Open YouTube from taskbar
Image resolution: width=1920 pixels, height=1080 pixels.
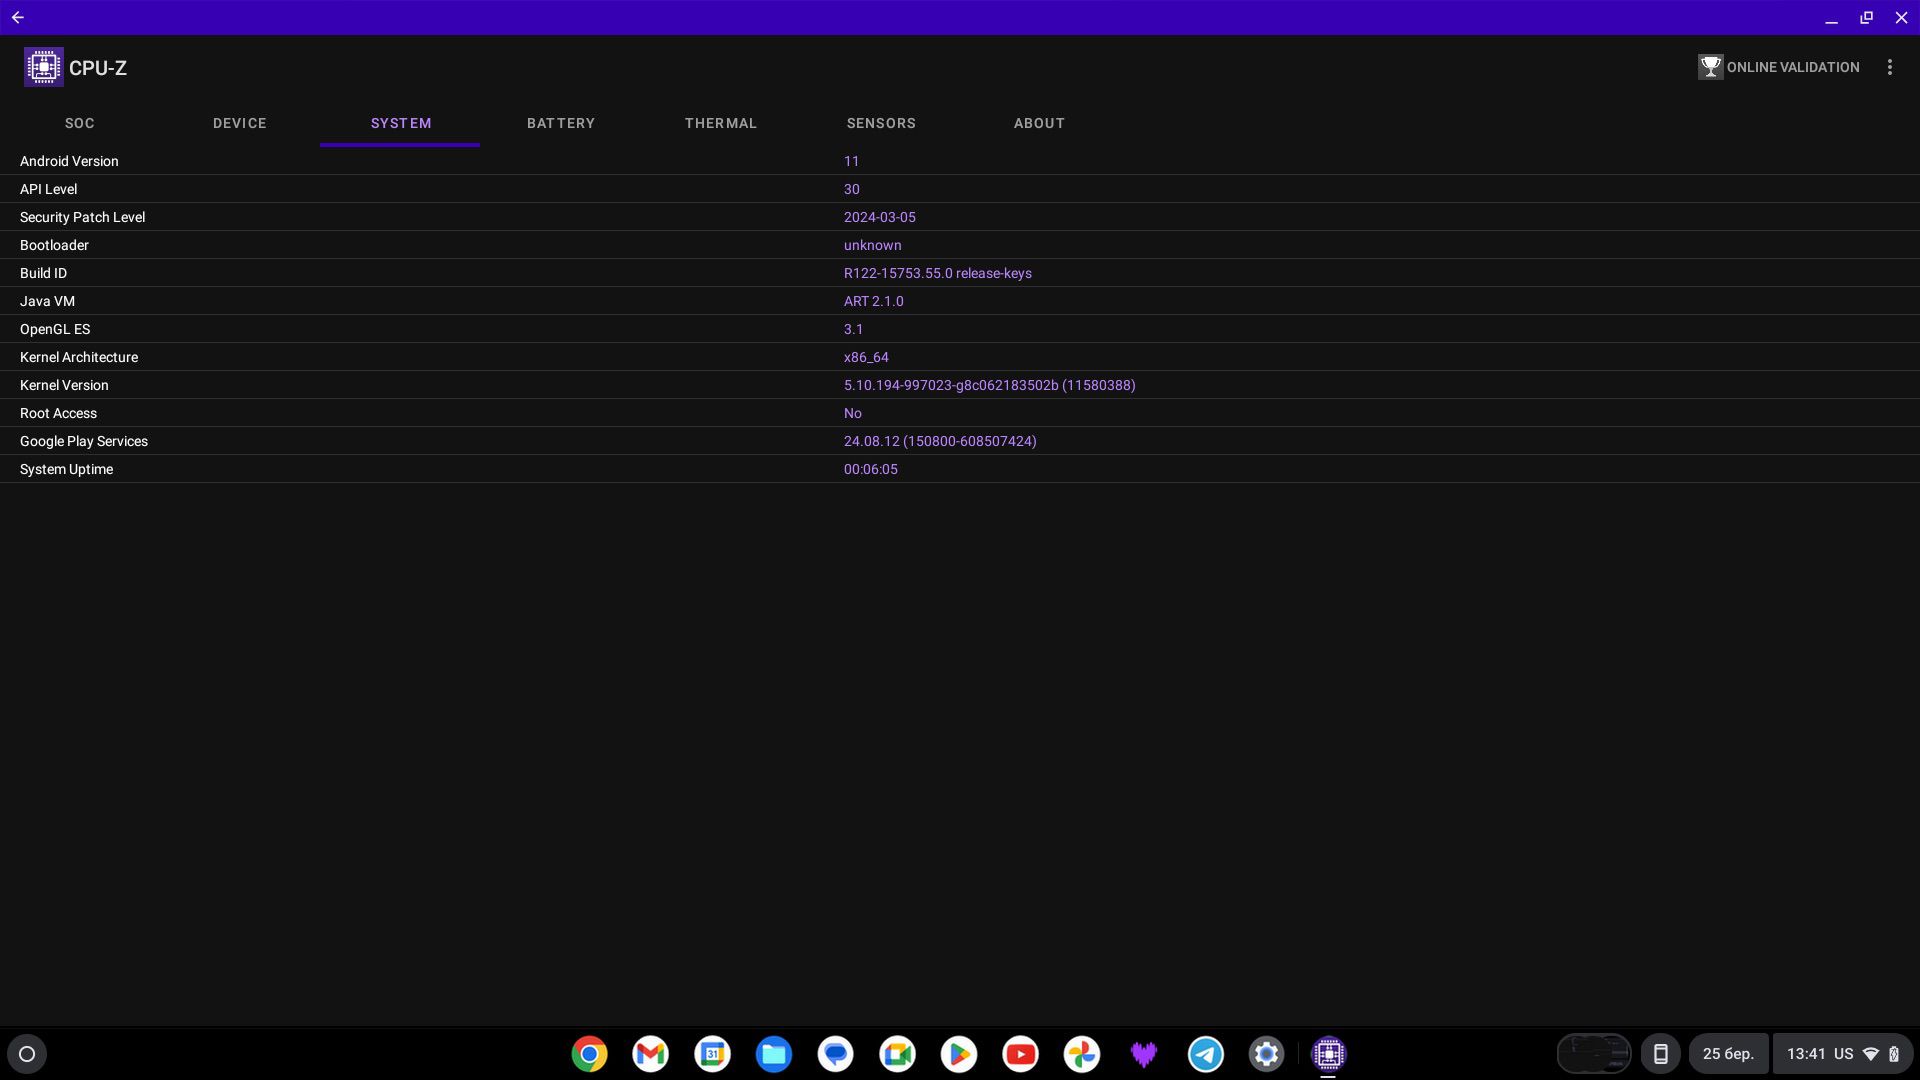click(1021, 1054)
